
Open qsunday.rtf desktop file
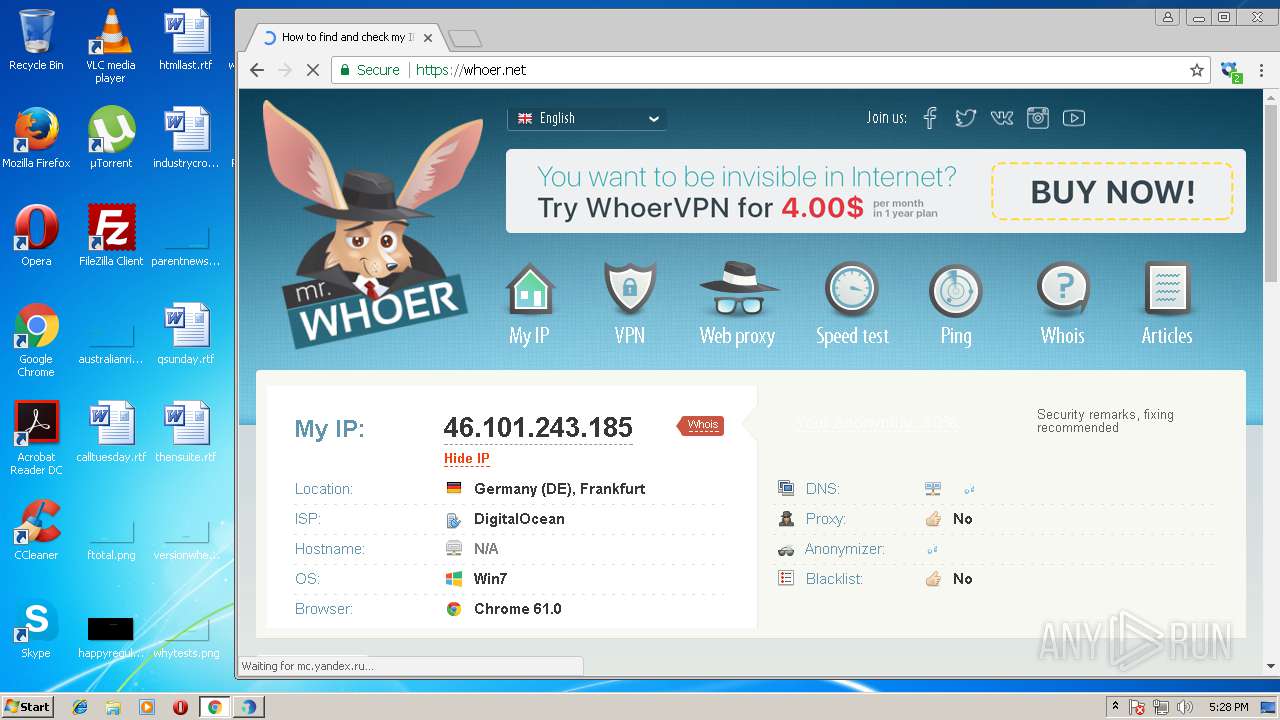[x=186, y=333]
